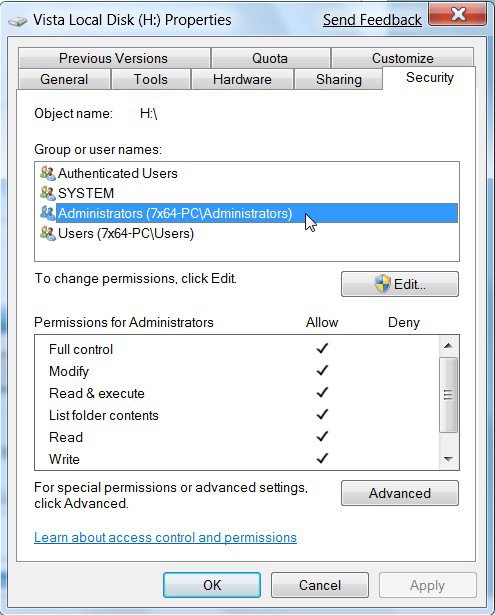
Task: Click the Modify permission row
Action: pyautogui.click(x=237, y=371)
